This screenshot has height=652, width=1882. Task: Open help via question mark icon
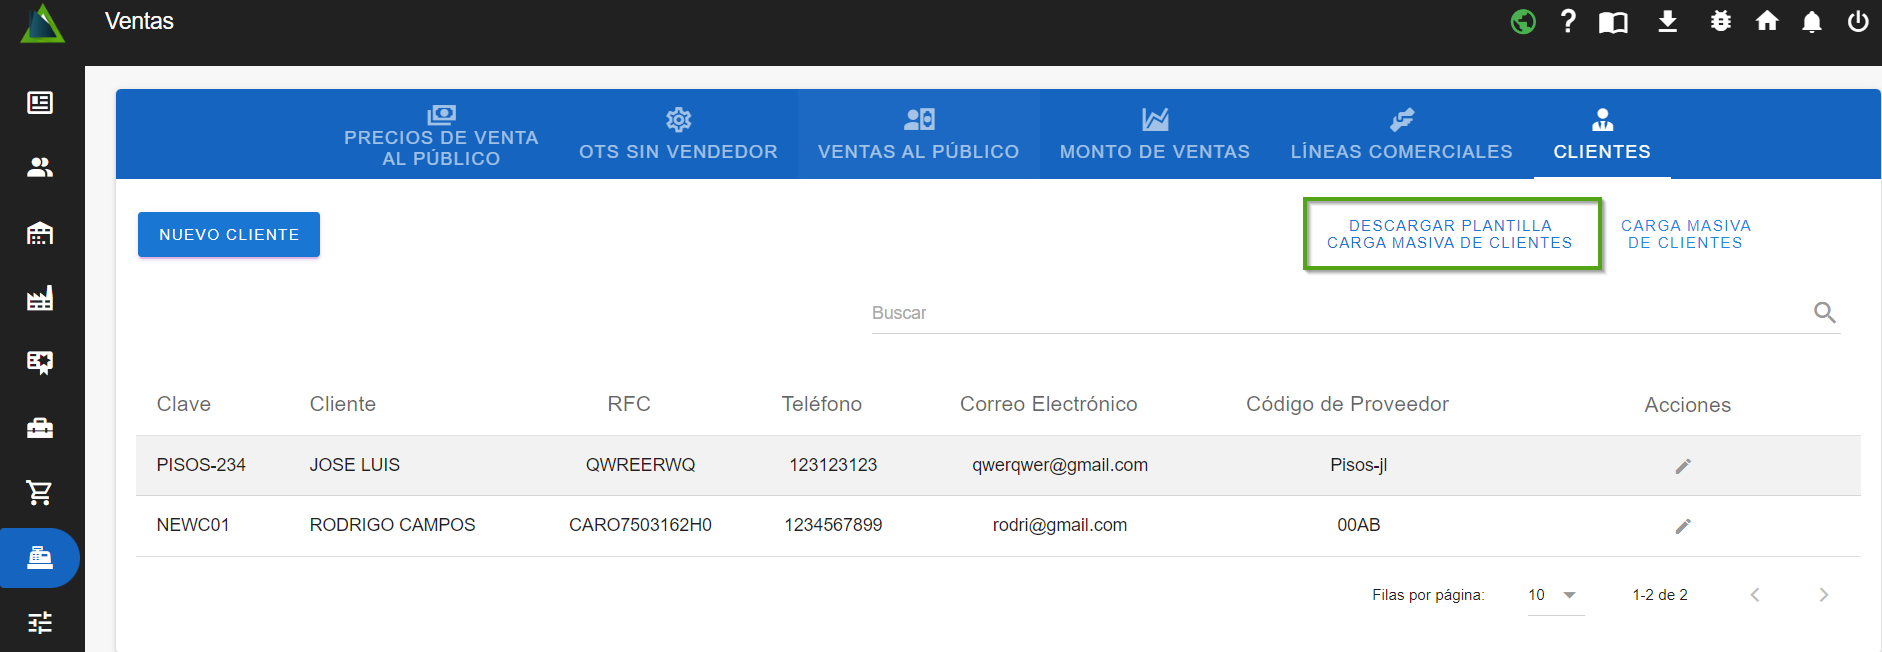(1568, 21)
